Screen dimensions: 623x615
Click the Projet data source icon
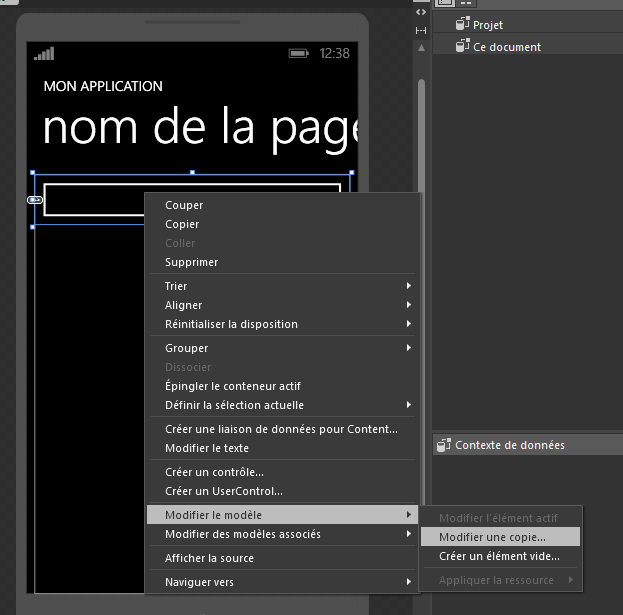tap(462, 24)
